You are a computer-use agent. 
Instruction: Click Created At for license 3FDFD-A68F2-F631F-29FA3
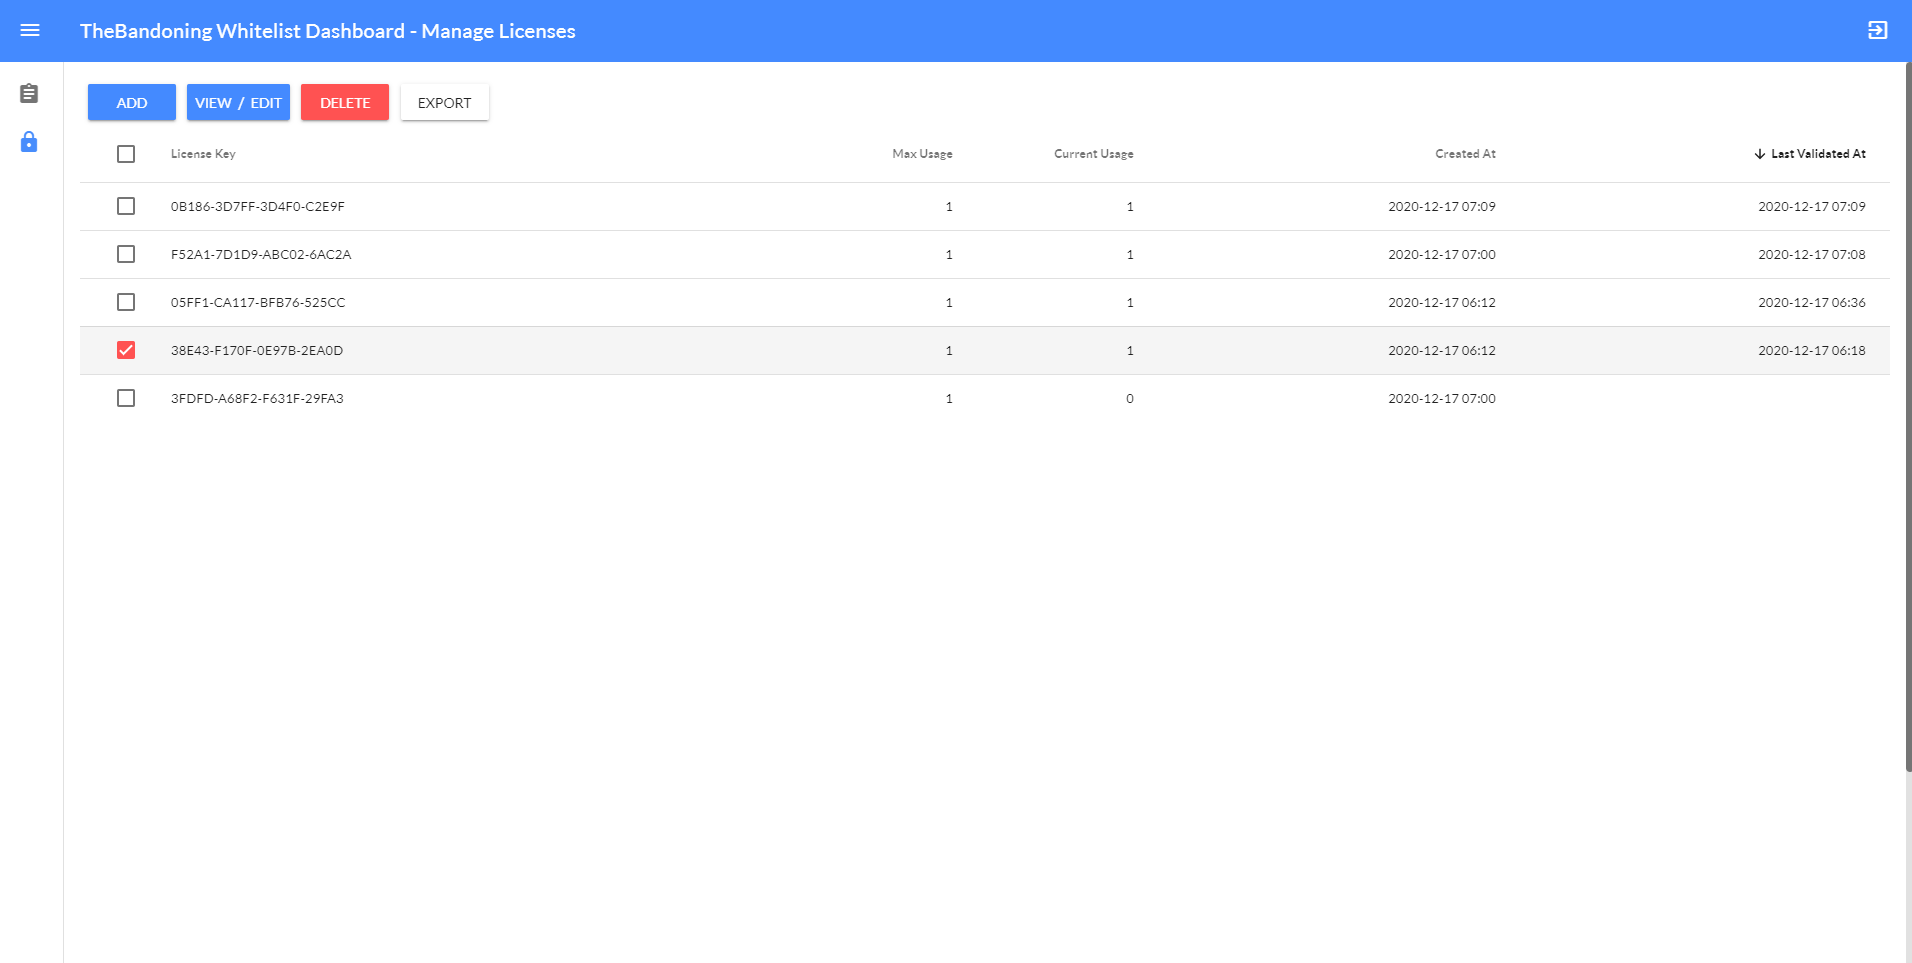click(x=1442, y=399)
